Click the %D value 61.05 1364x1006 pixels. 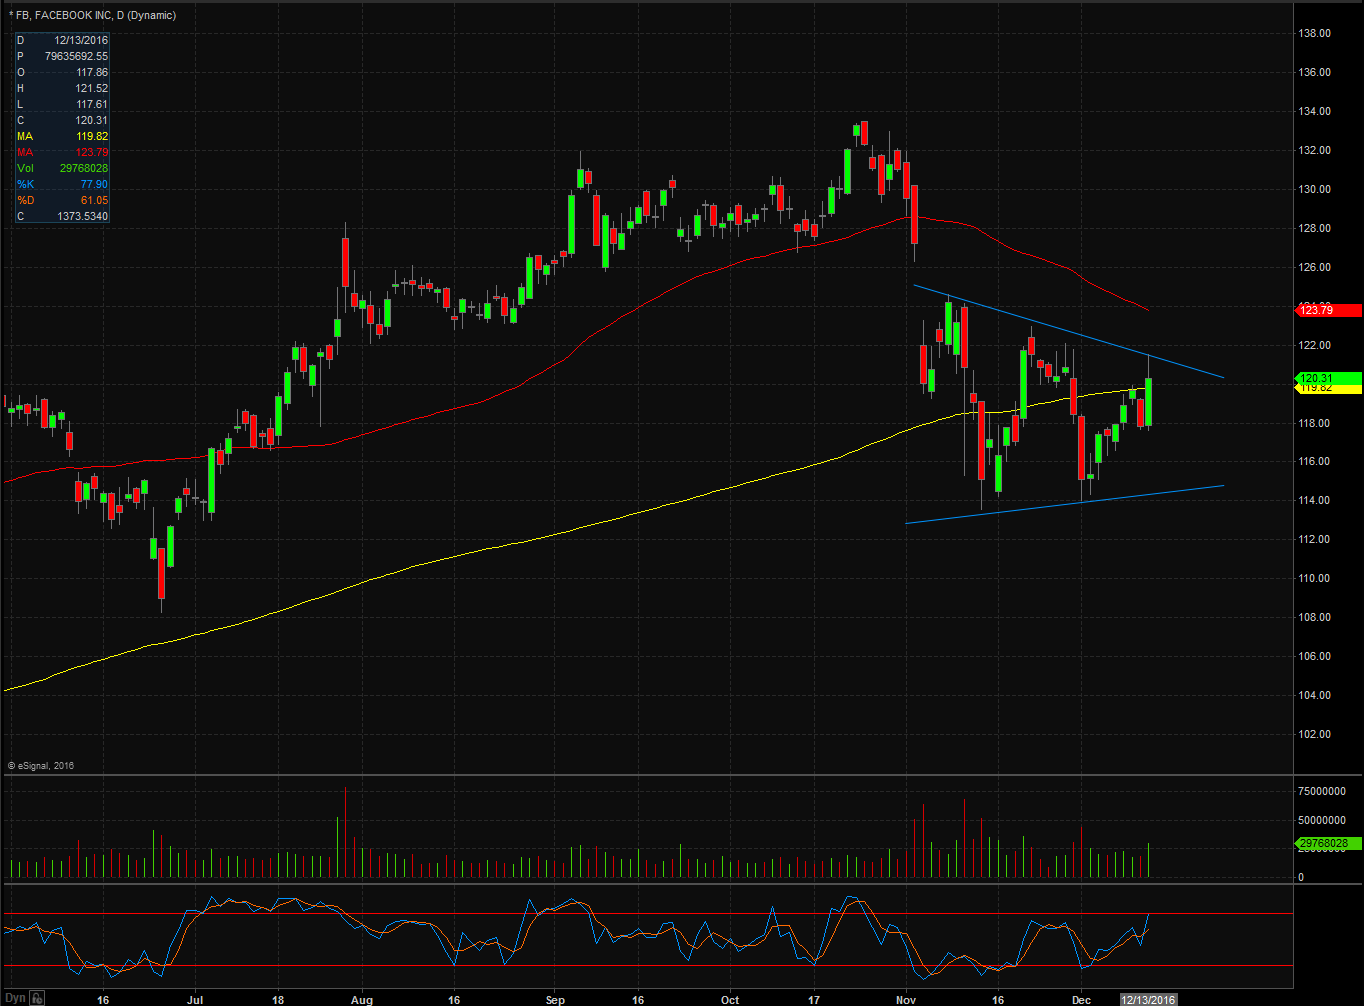(x=95, y=200)
